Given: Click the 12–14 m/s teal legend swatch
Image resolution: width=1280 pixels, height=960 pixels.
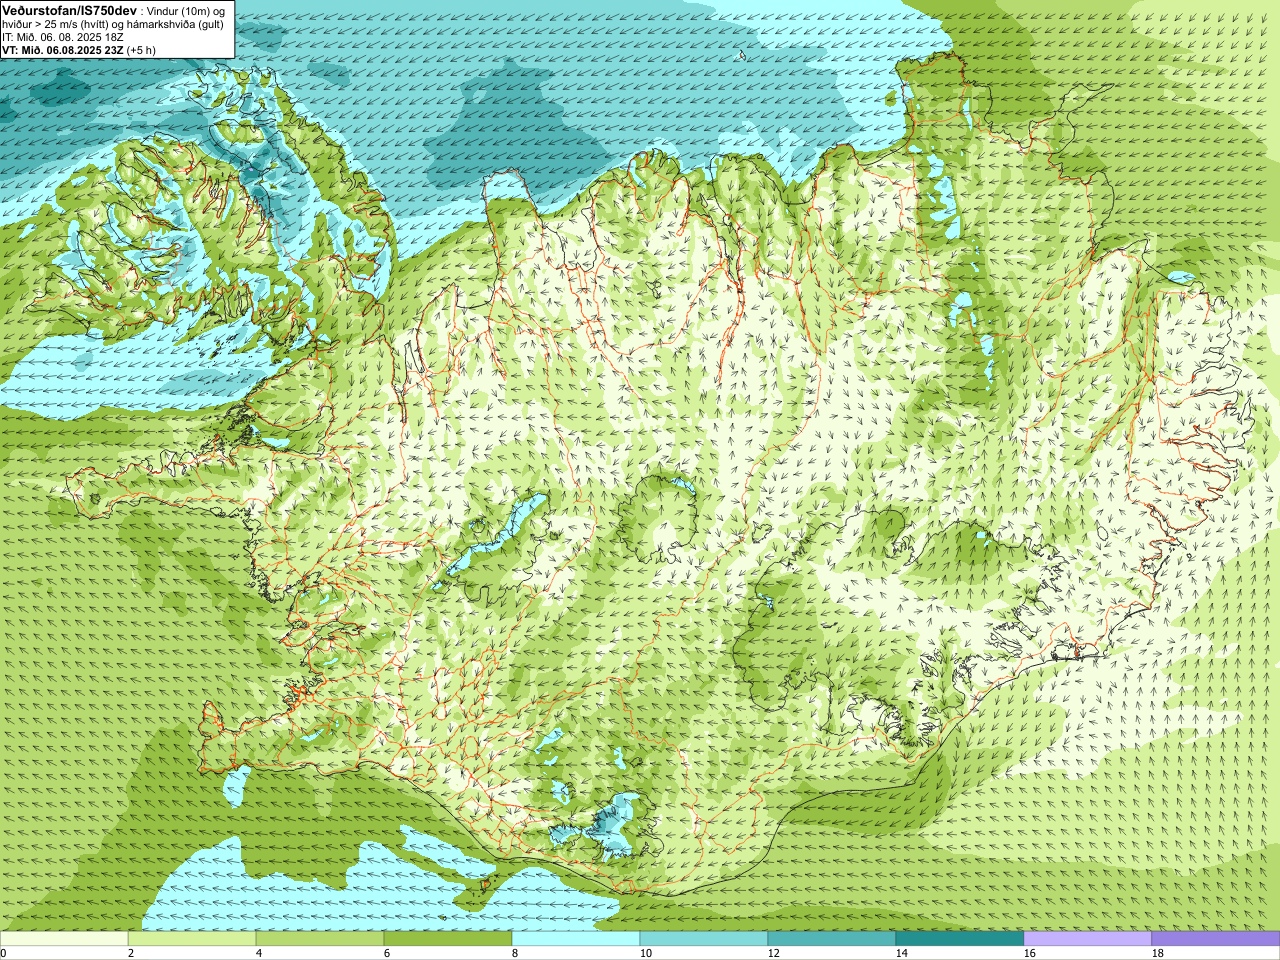Looking at the screenshot, I should point(832,939).
